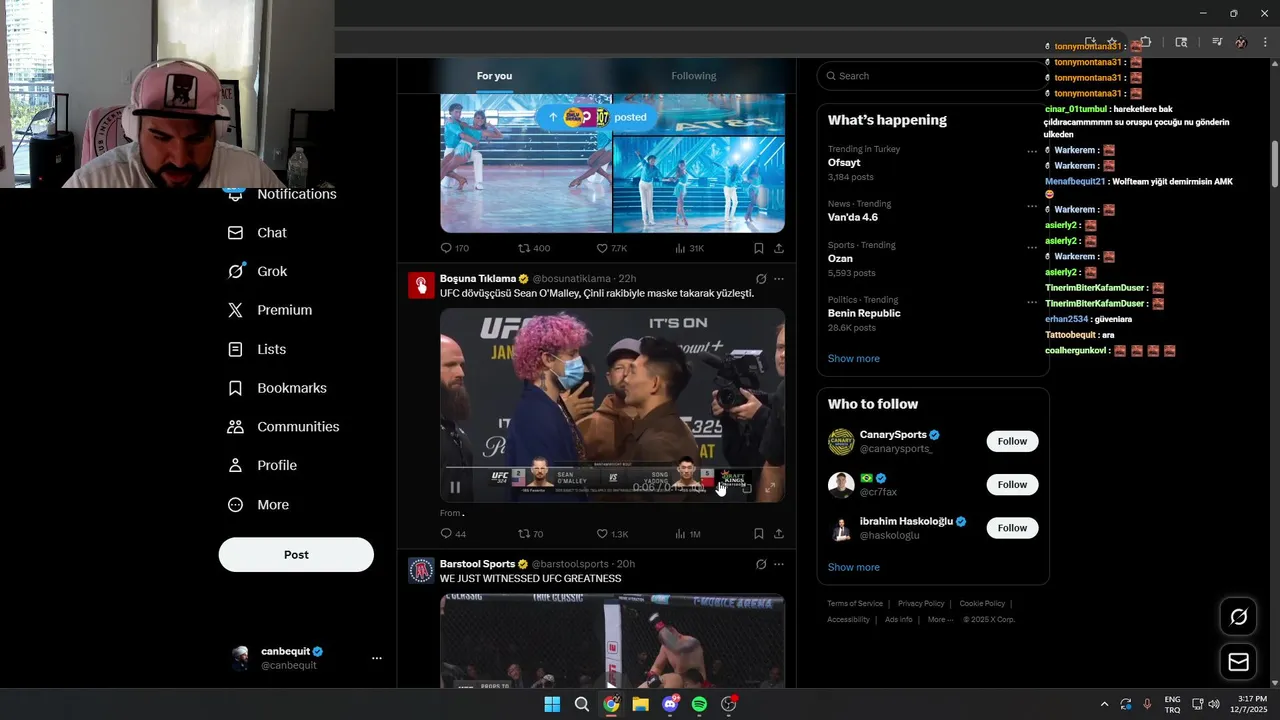The height and width of the screenshot is (720, 1280).
Task: Open Barstool Sports profile name
Action: tap(477, 564)
